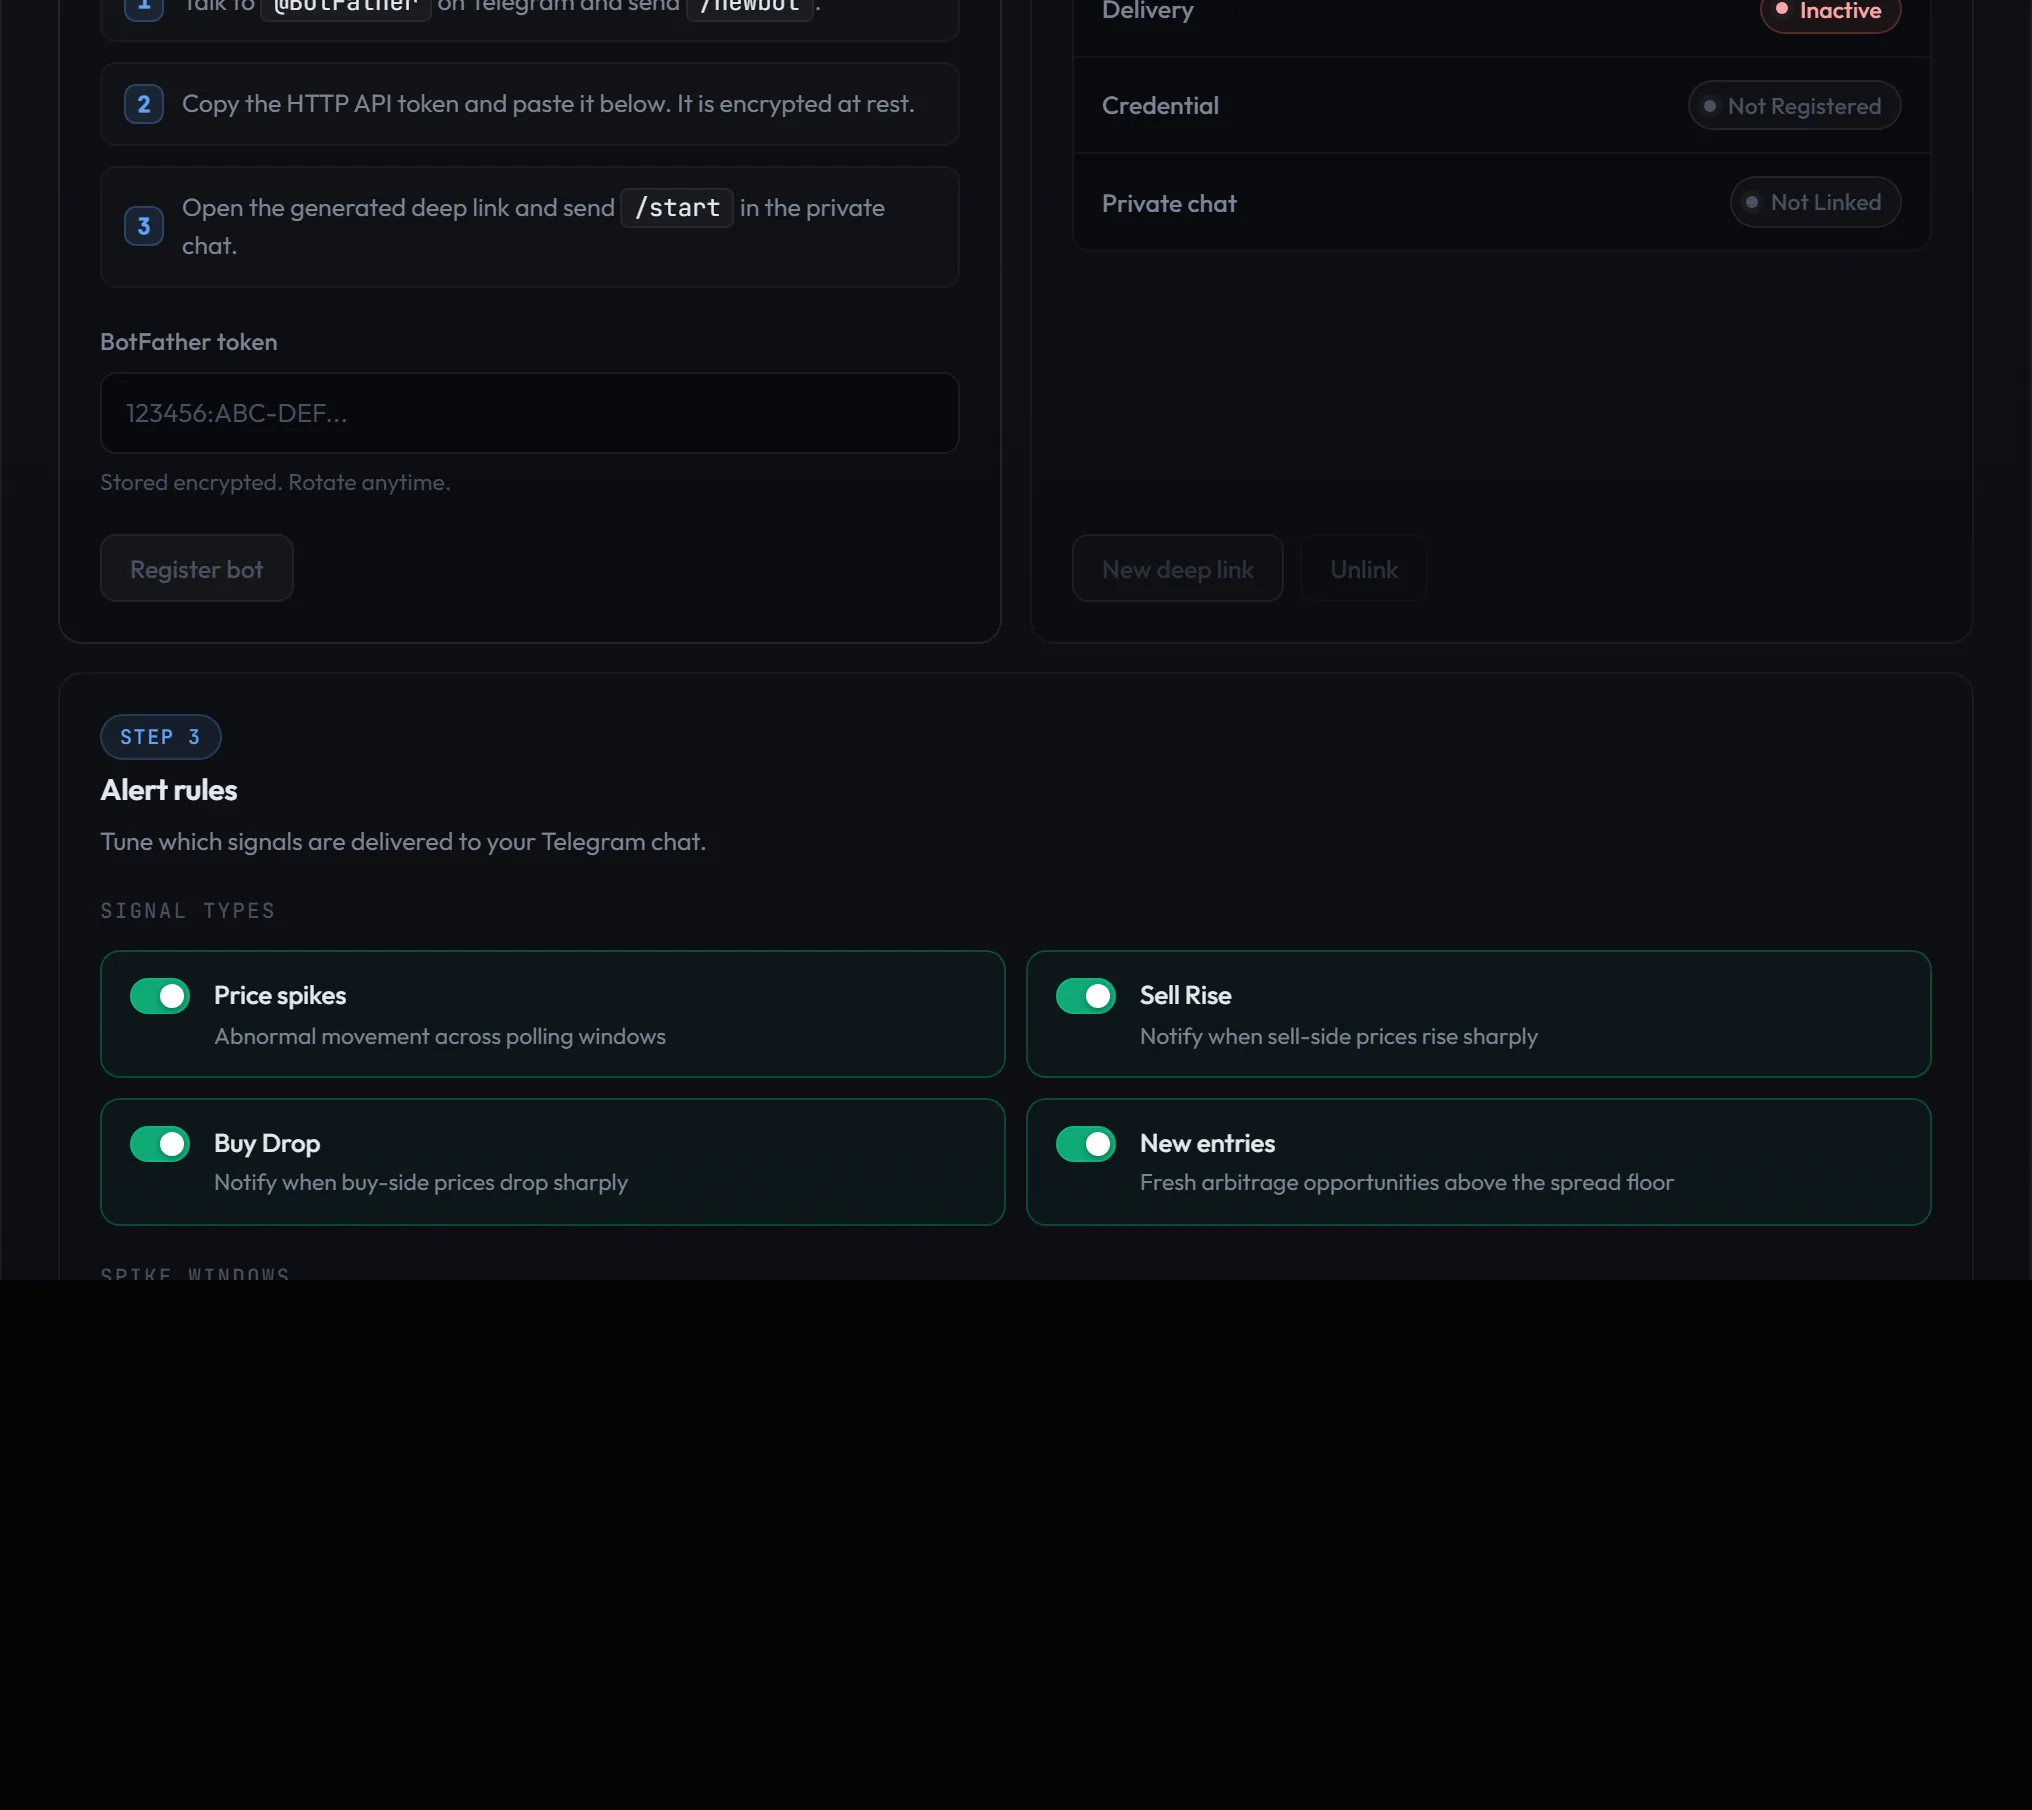
Task: Click the BotFather token input field
Action: click(529, 413)
